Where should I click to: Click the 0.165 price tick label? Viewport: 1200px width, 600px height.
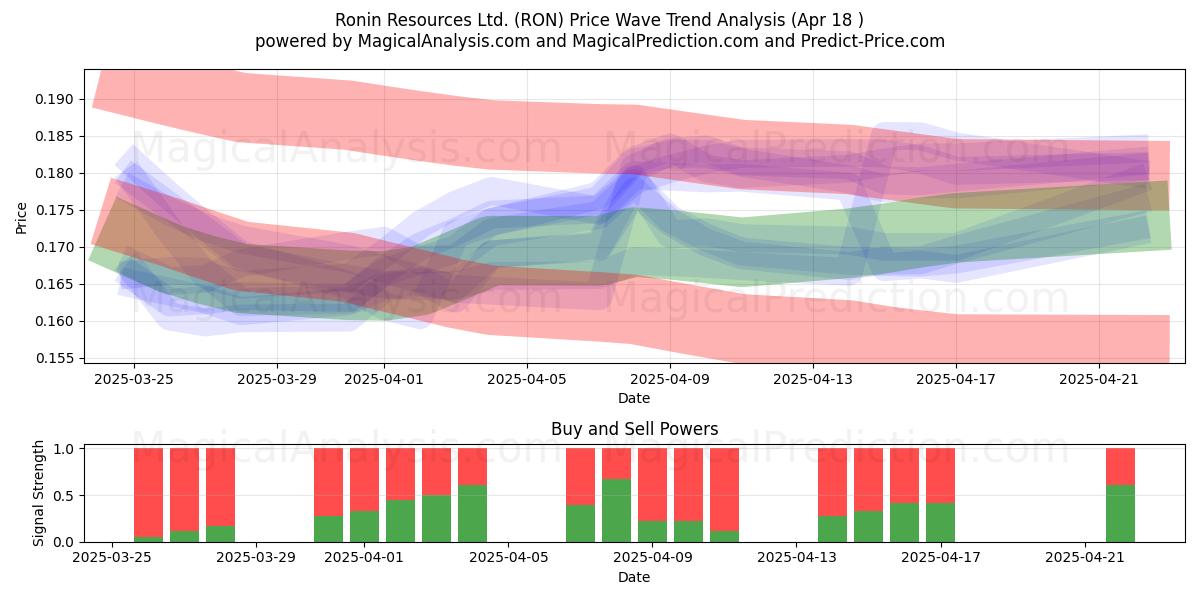coord(56,284)
